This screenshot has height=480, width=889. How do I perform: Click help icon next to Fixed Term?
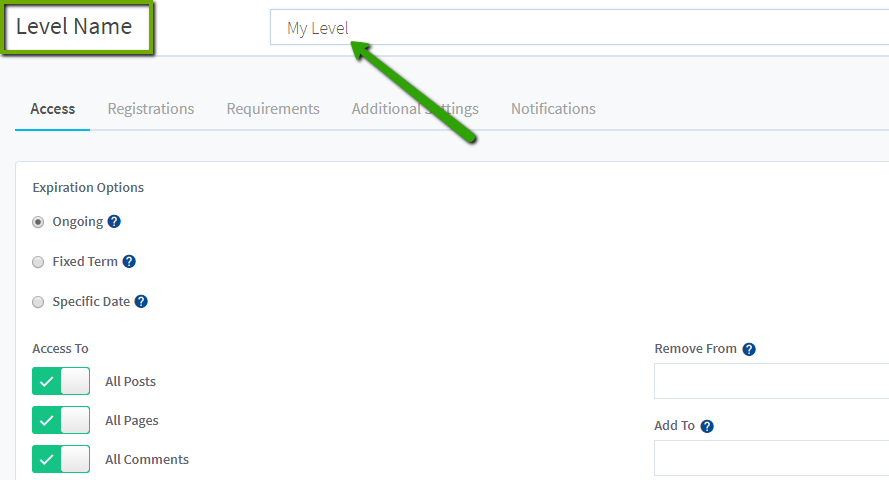point(129,262)
